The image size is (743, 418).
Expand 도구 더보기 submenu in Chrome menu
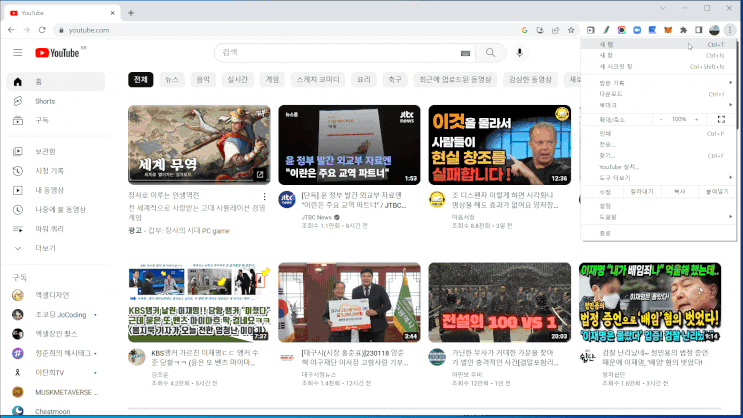coord(659,178)
